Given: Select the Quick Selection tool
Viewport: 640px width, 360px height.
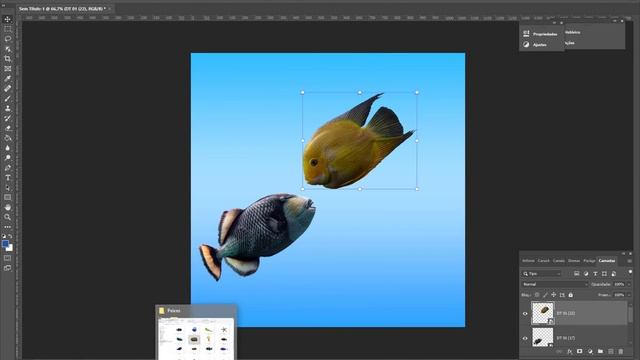Looking at the screenshot, I should [7, 49].
